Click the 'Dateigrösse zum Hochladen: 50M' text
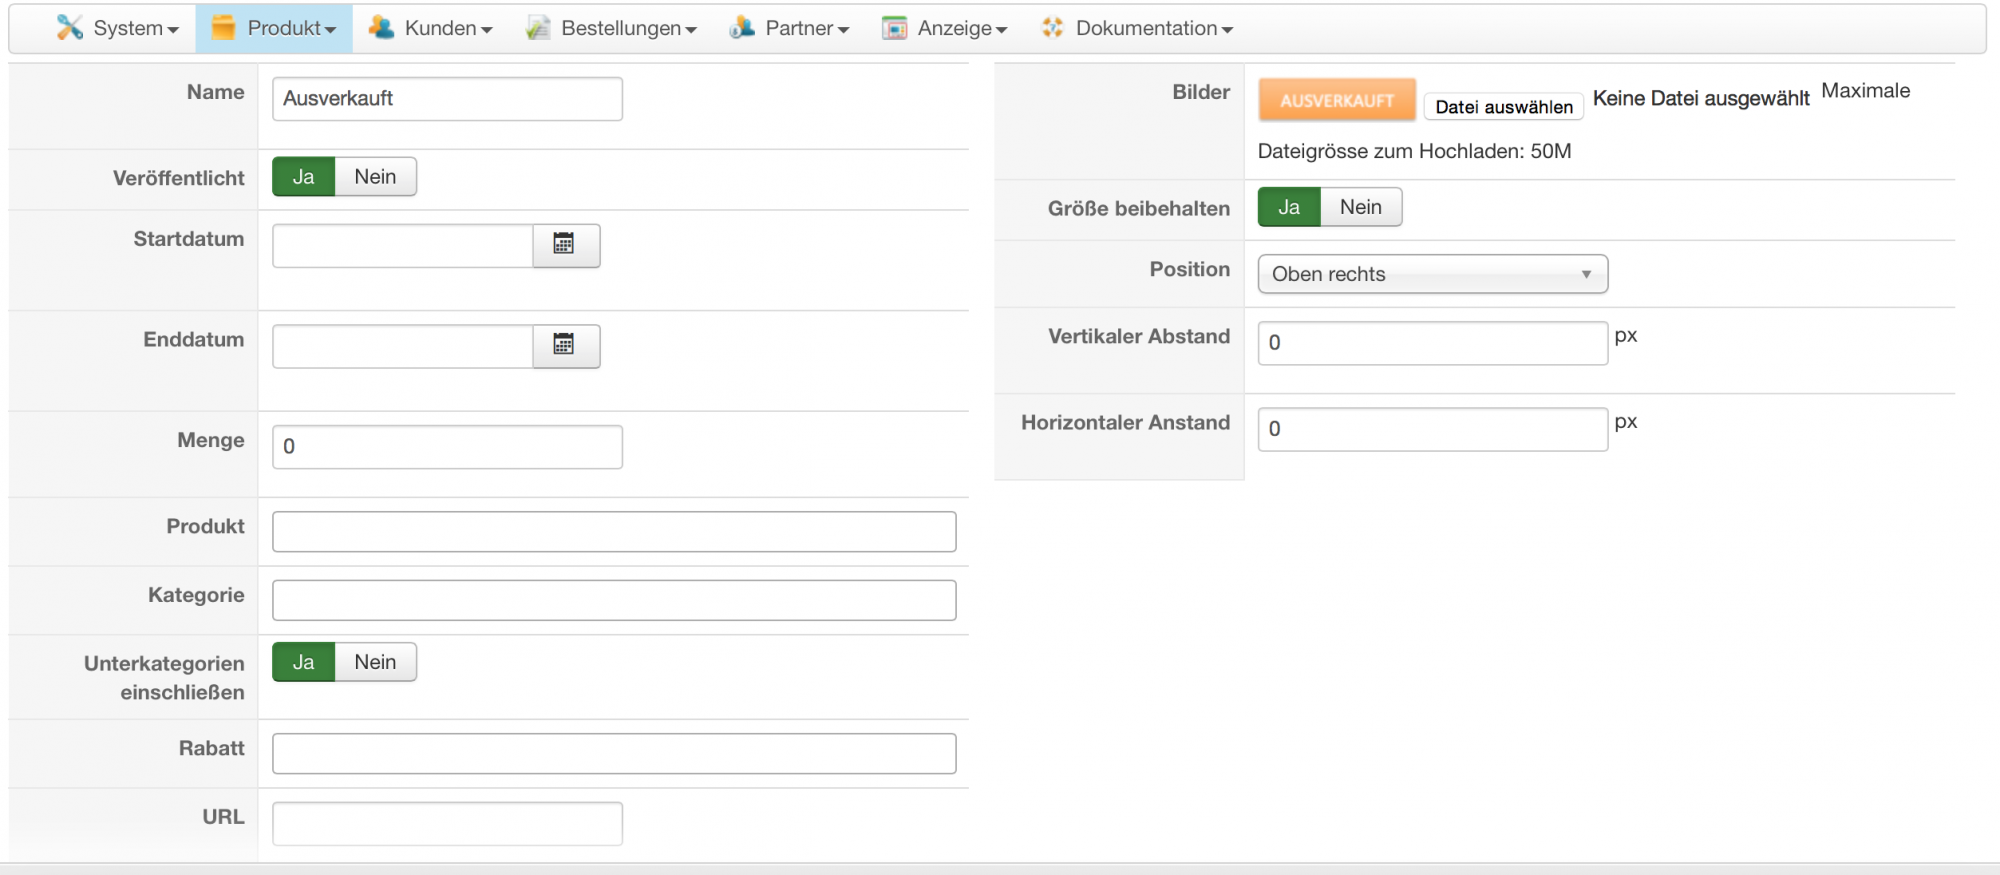The height and width of the screenshot is (875, 2000). 1414,151
